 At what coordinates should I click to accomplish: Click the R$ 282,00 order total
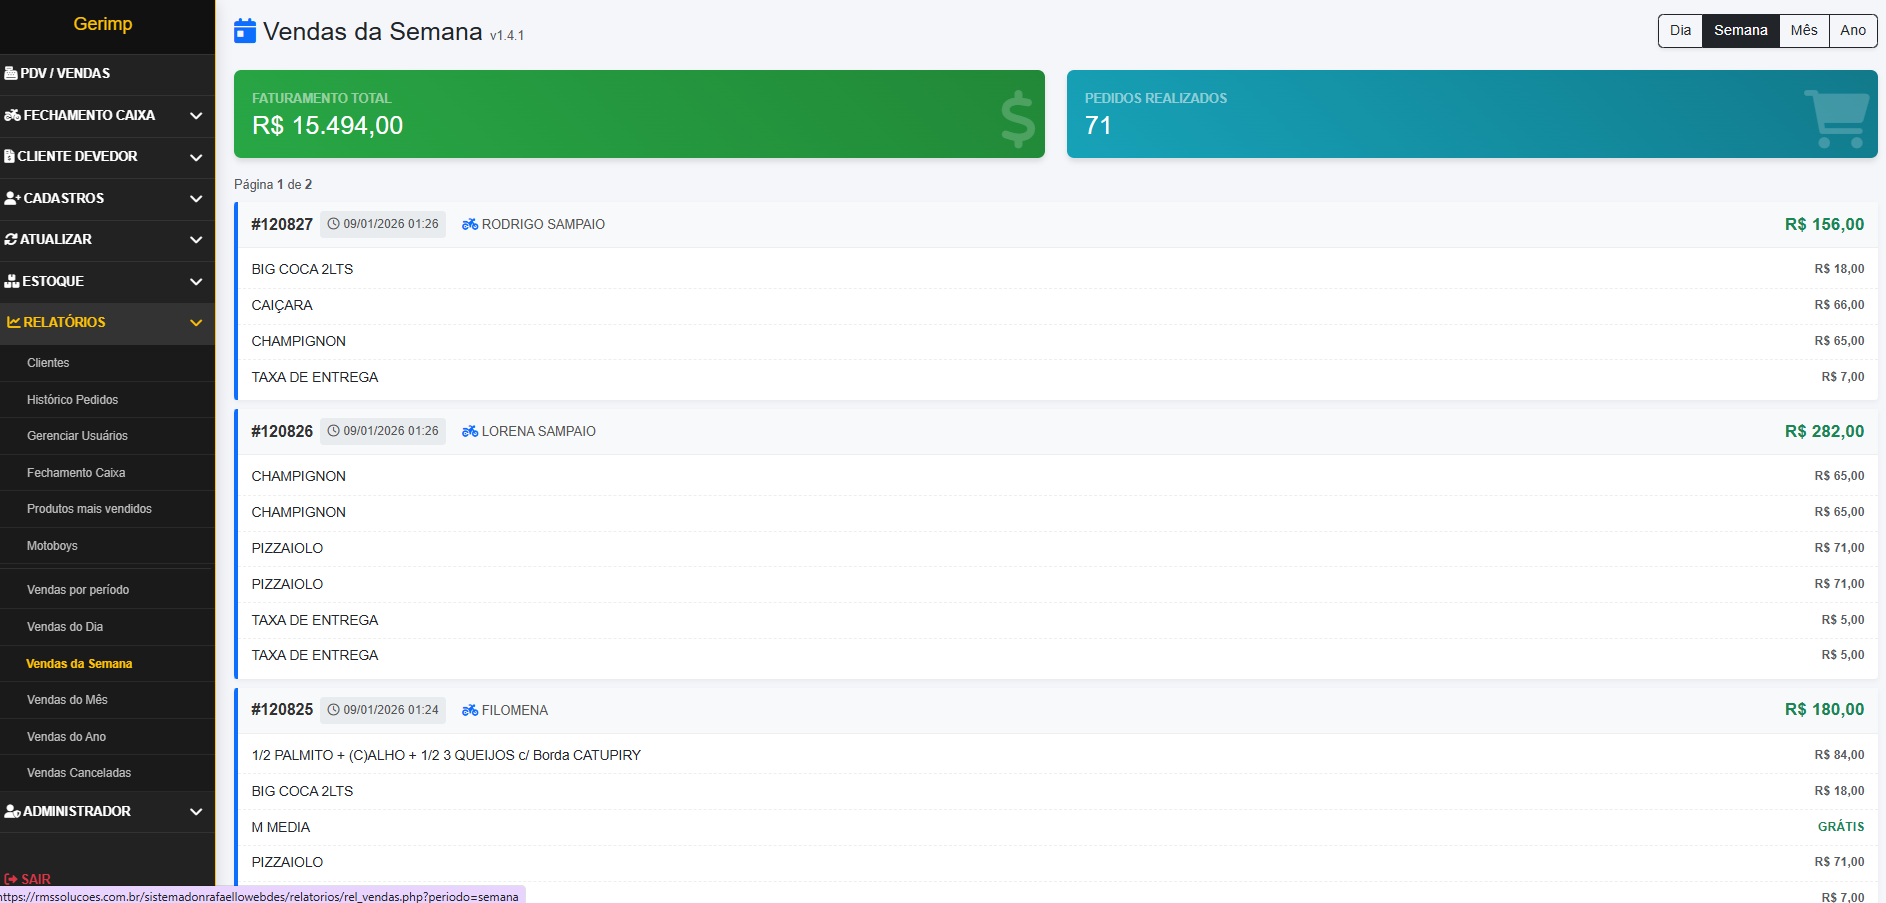[x=1824, y=432]
